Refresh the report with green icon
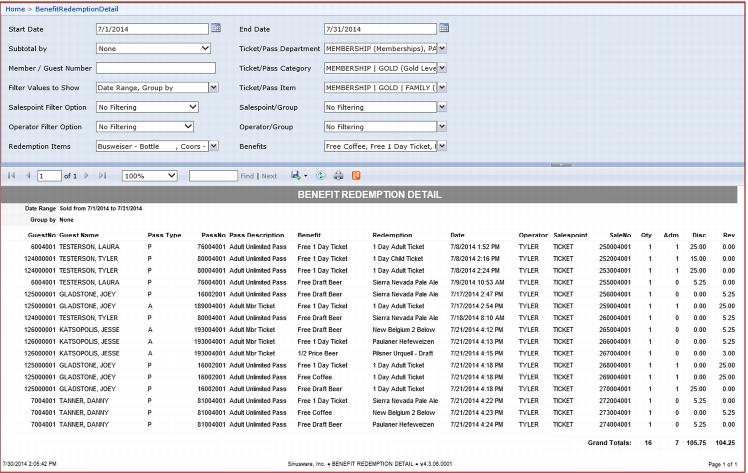748x473 pixels. click(x=320, y=175)
